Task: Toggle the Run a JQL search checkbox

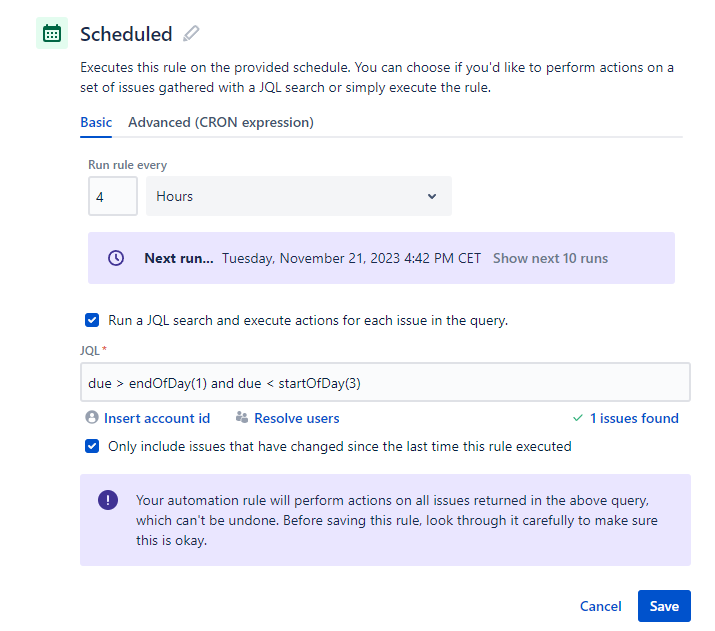Action: 92,321
